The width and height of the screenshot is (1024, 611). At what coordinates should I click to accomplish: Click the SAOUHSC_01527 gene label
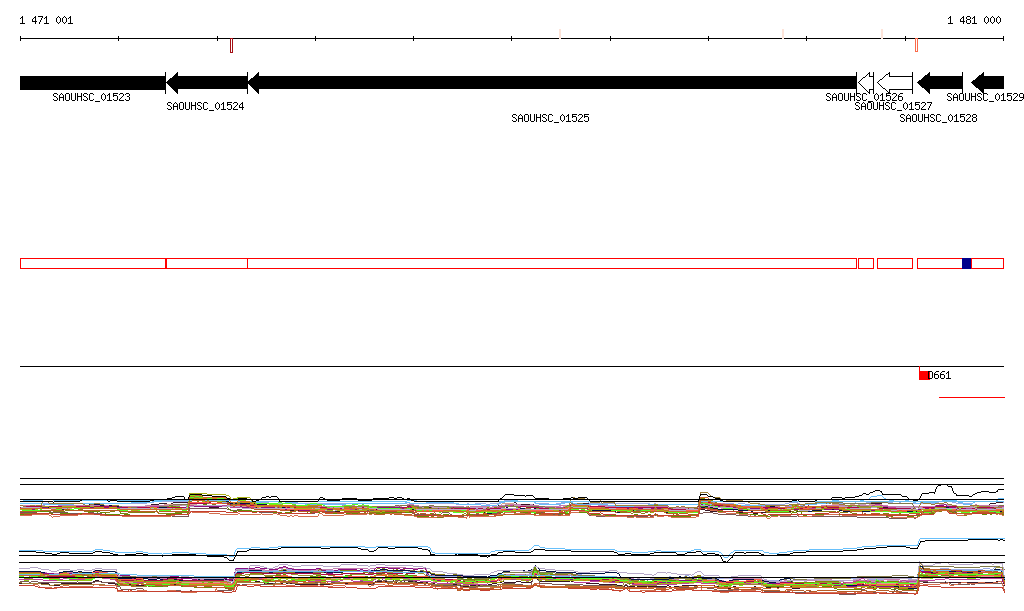893,106
